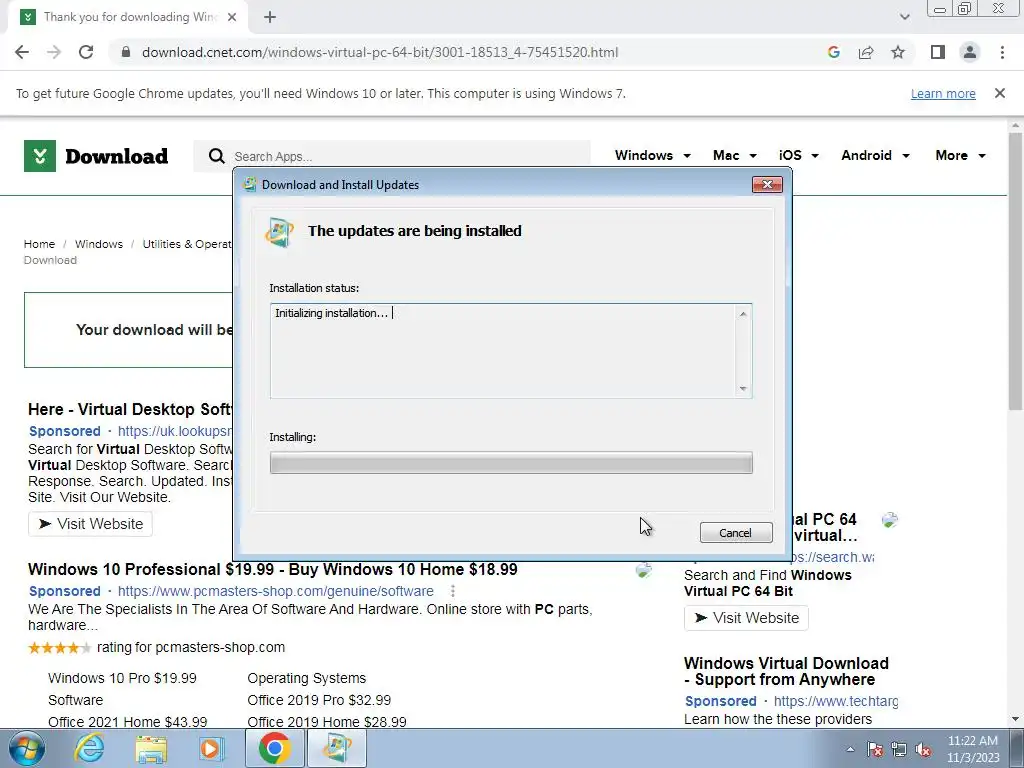Open Windows Media Player taskbar icon
The height and width of the screenshot is (768, 1024).
211,748
